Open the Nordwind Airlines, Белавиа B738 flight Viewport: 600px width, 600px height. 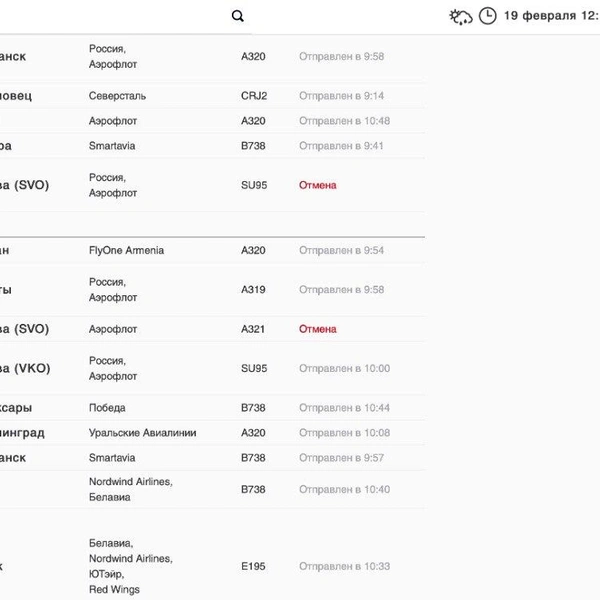(130, 490)
